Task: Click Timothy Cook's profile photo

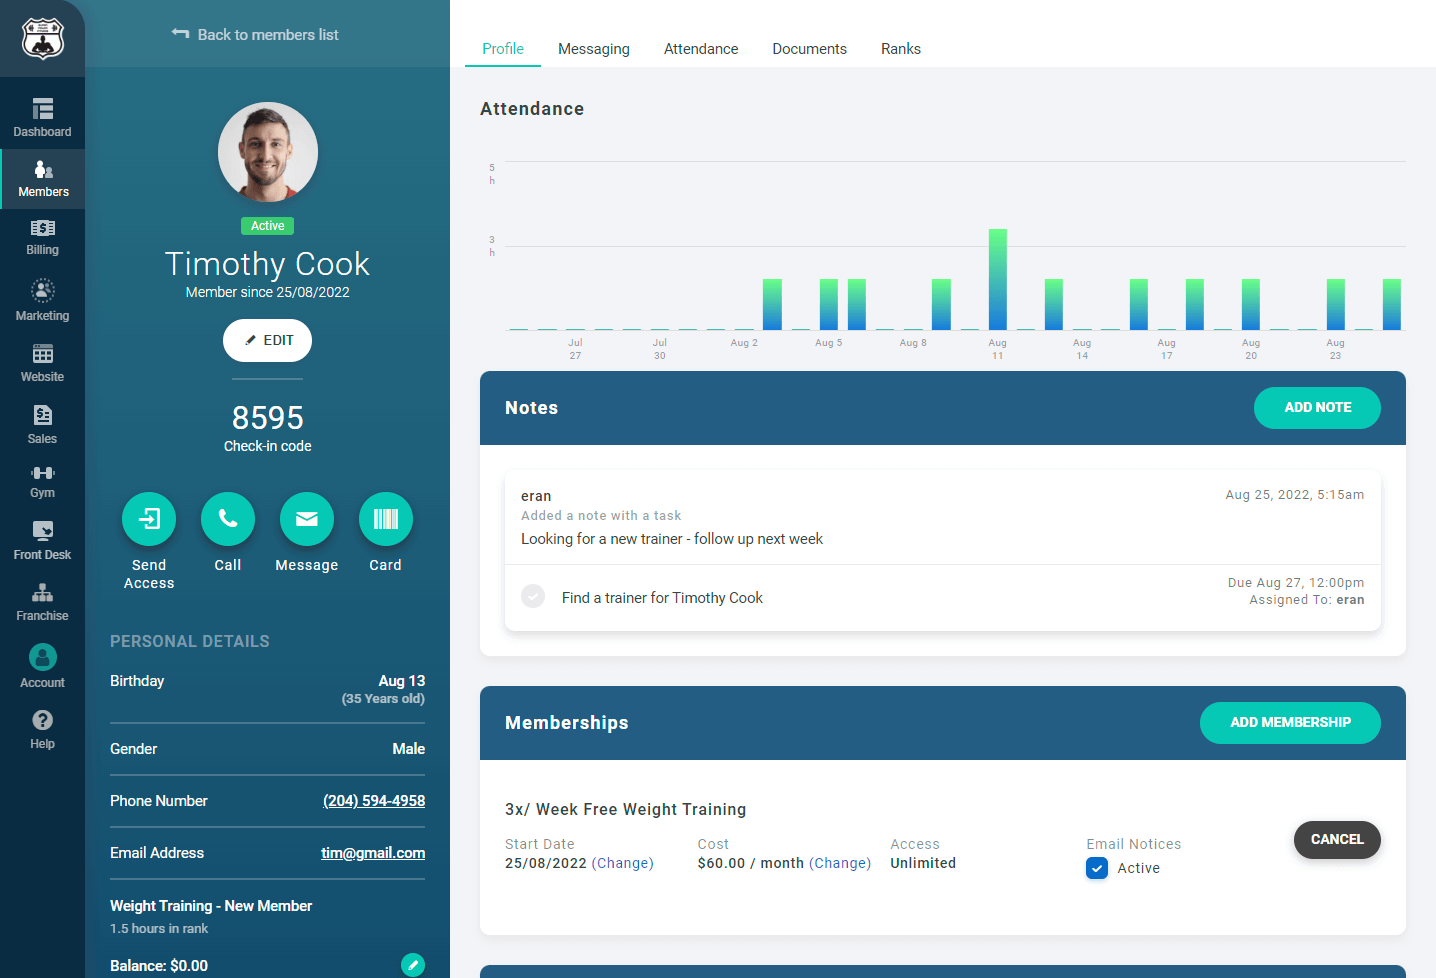Action: coord(268,152)
